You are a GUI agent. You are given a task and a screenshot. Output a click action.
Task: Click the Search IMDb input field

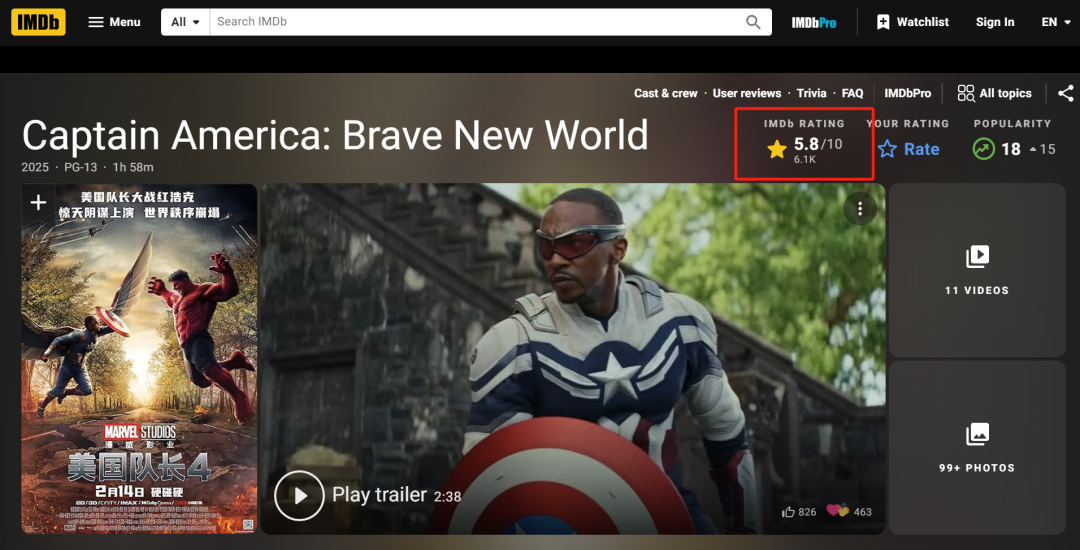pos(477,22)
